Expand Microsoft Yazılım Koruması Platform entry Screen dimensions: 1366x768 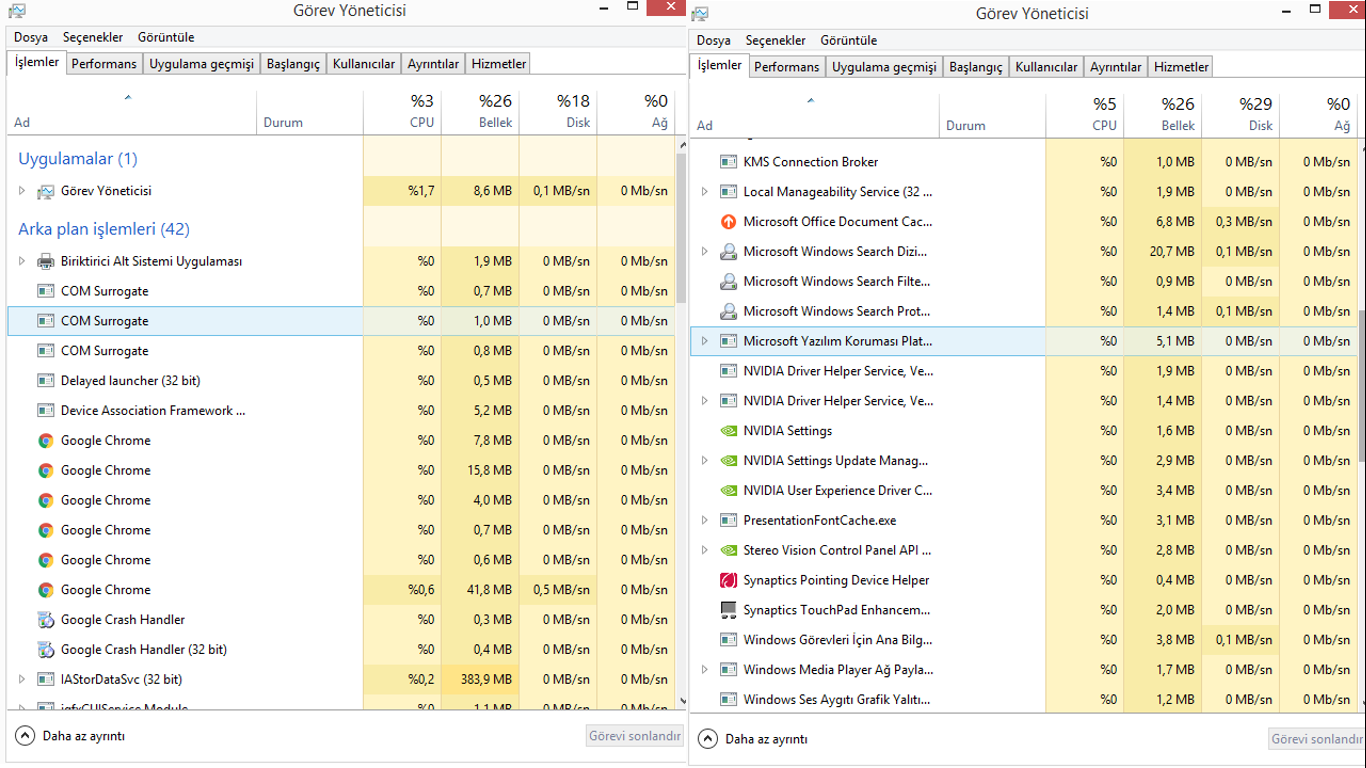coord(704,341)
